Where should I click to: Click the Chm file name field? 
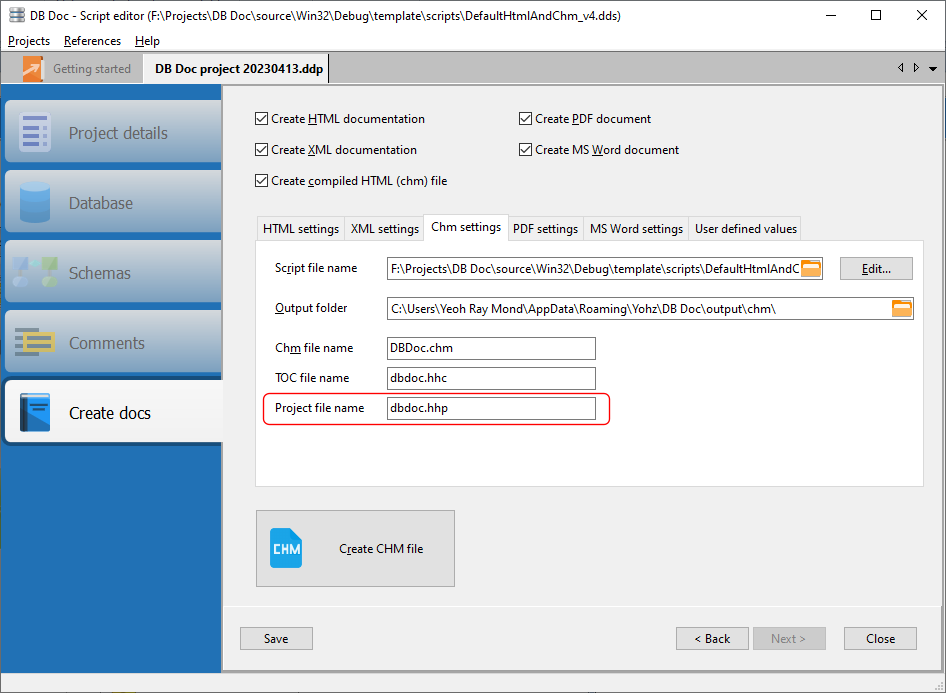(491, 348)
